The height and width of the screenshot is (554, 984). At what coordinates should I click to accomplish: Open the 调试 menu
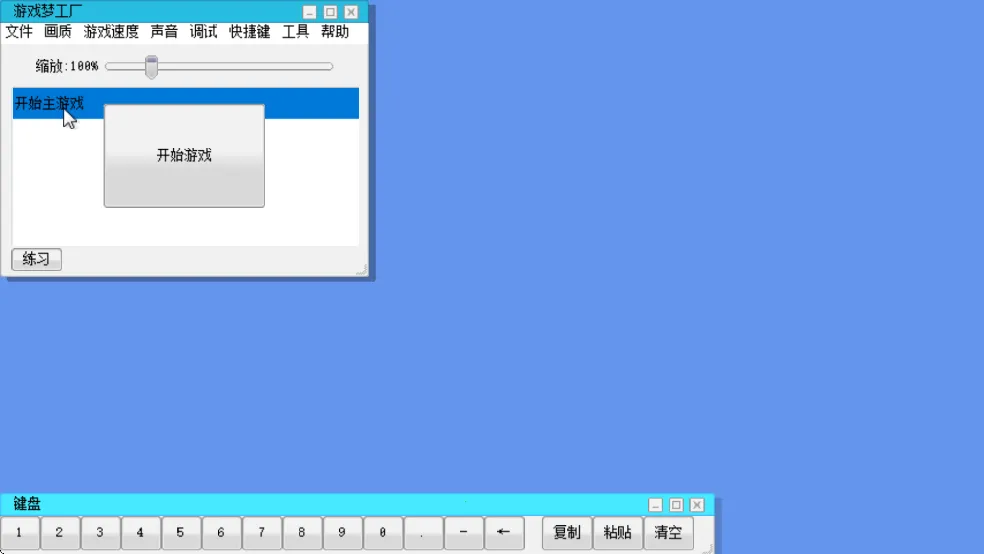203,32
